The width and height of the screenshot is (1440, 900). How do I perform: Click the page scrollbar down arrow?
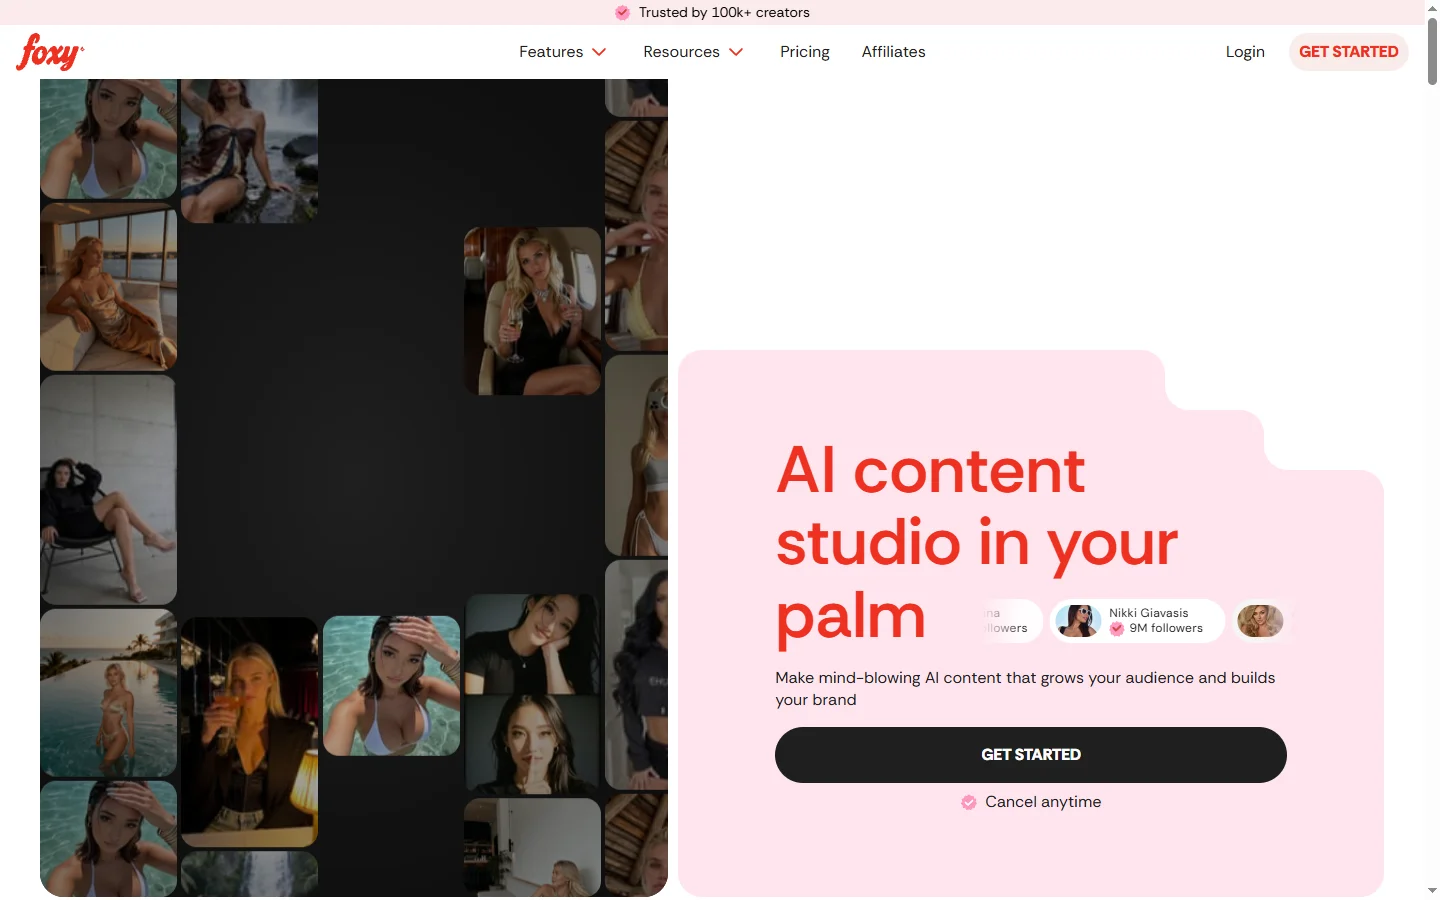coord(1432,890)
